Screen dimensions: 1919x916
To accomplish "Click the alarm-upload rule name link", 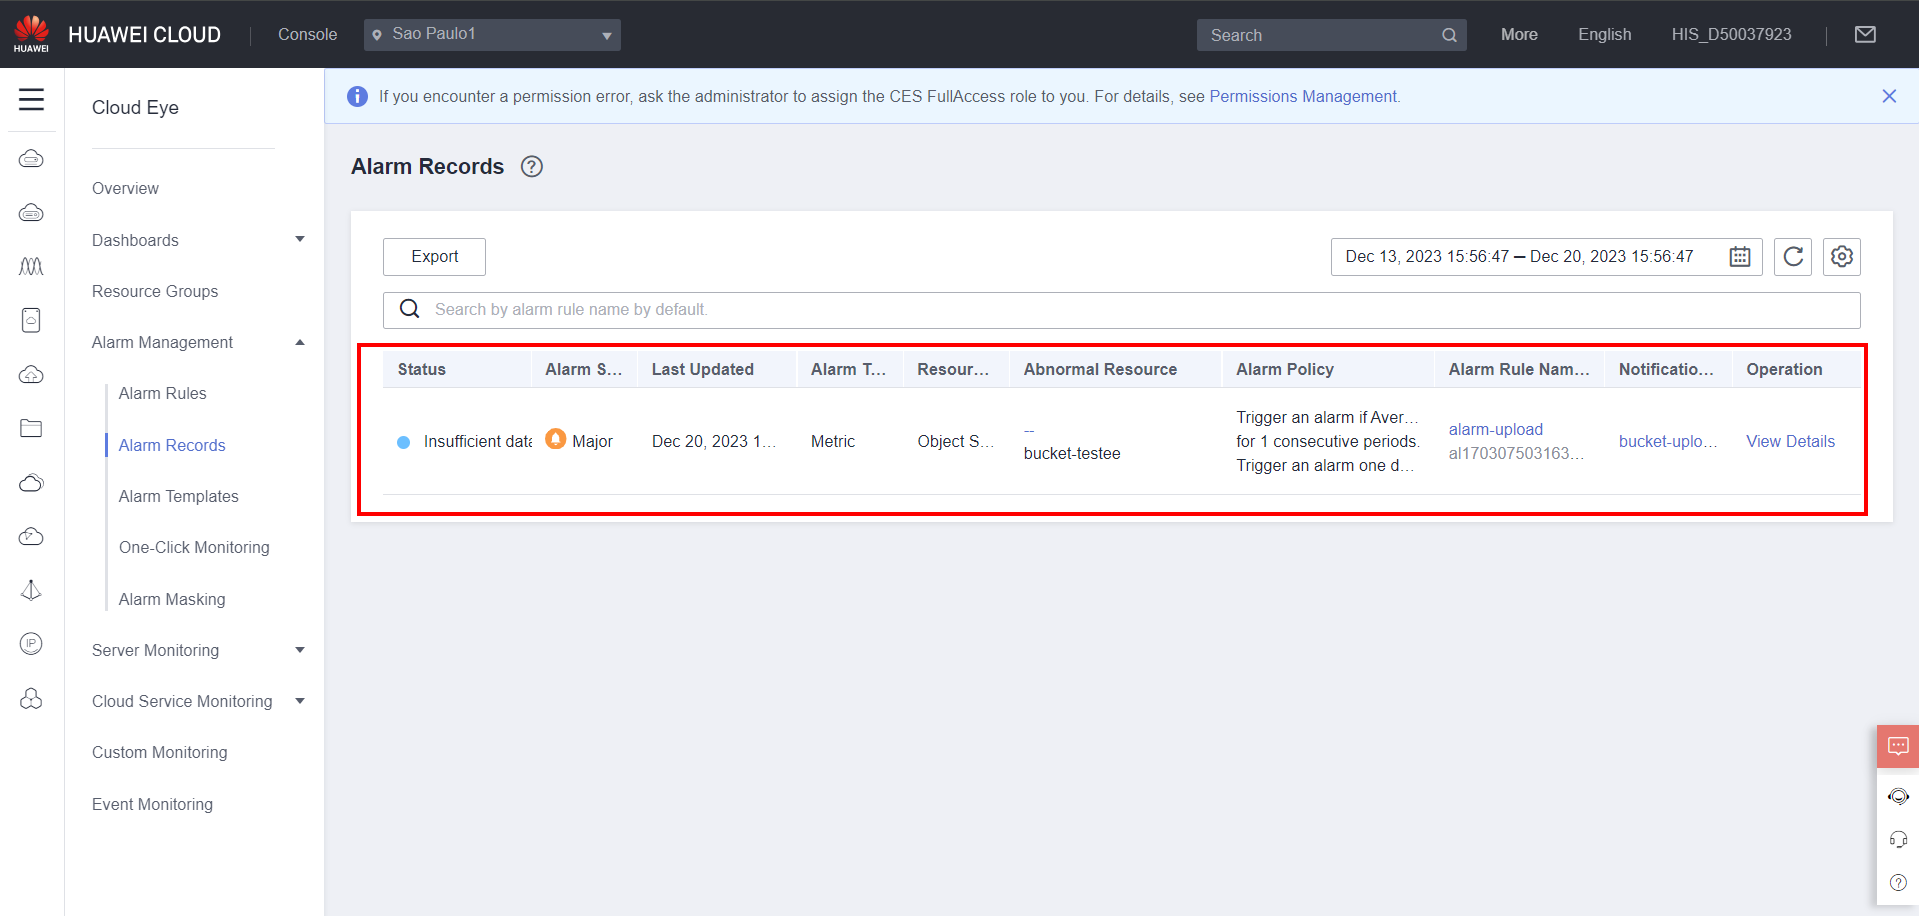I will click(x=1495, y=429).
